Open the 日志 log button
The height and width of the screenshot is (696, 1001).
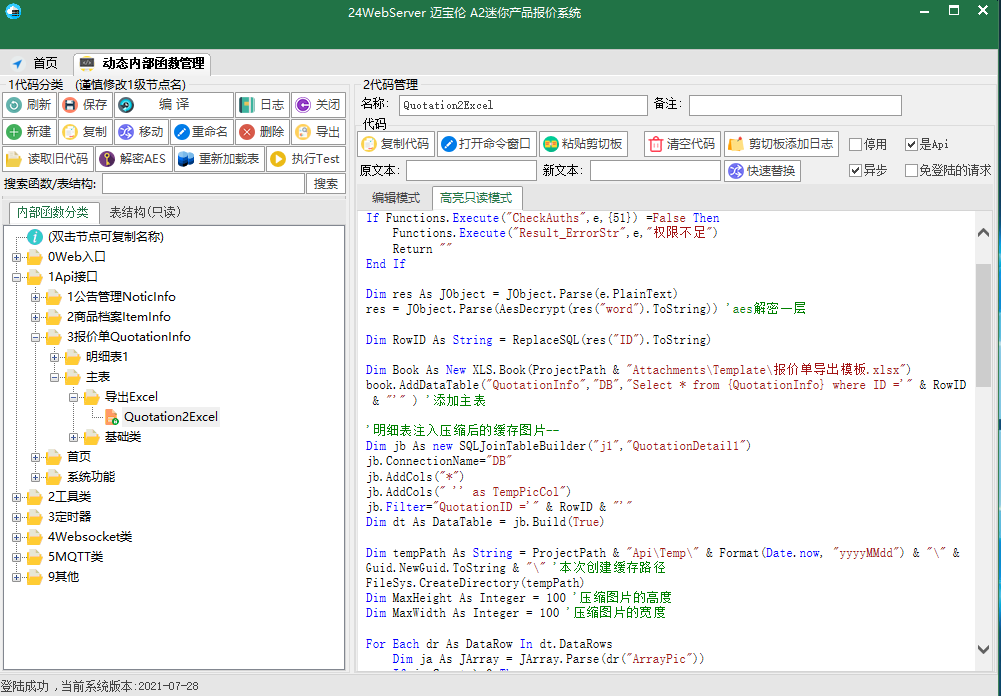[x=262, y=105]
